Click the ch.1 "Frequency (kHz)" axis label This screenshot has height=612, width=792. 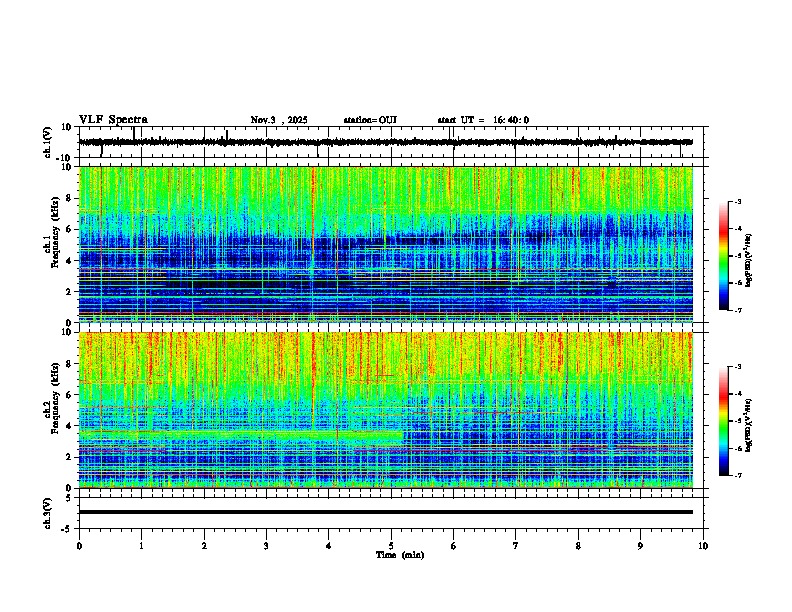pos(55,232)
